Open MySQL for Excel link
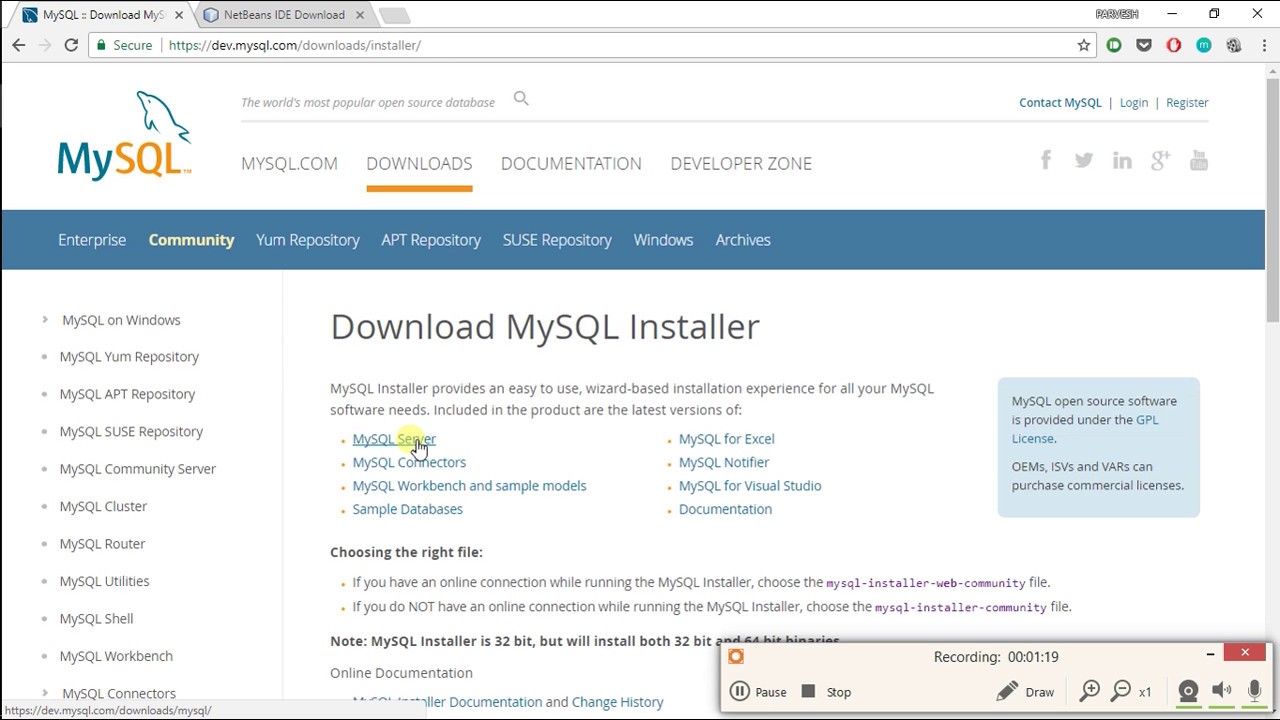Screen dimensions: 1280x720 pyautogui.click(x=726, y=439)
